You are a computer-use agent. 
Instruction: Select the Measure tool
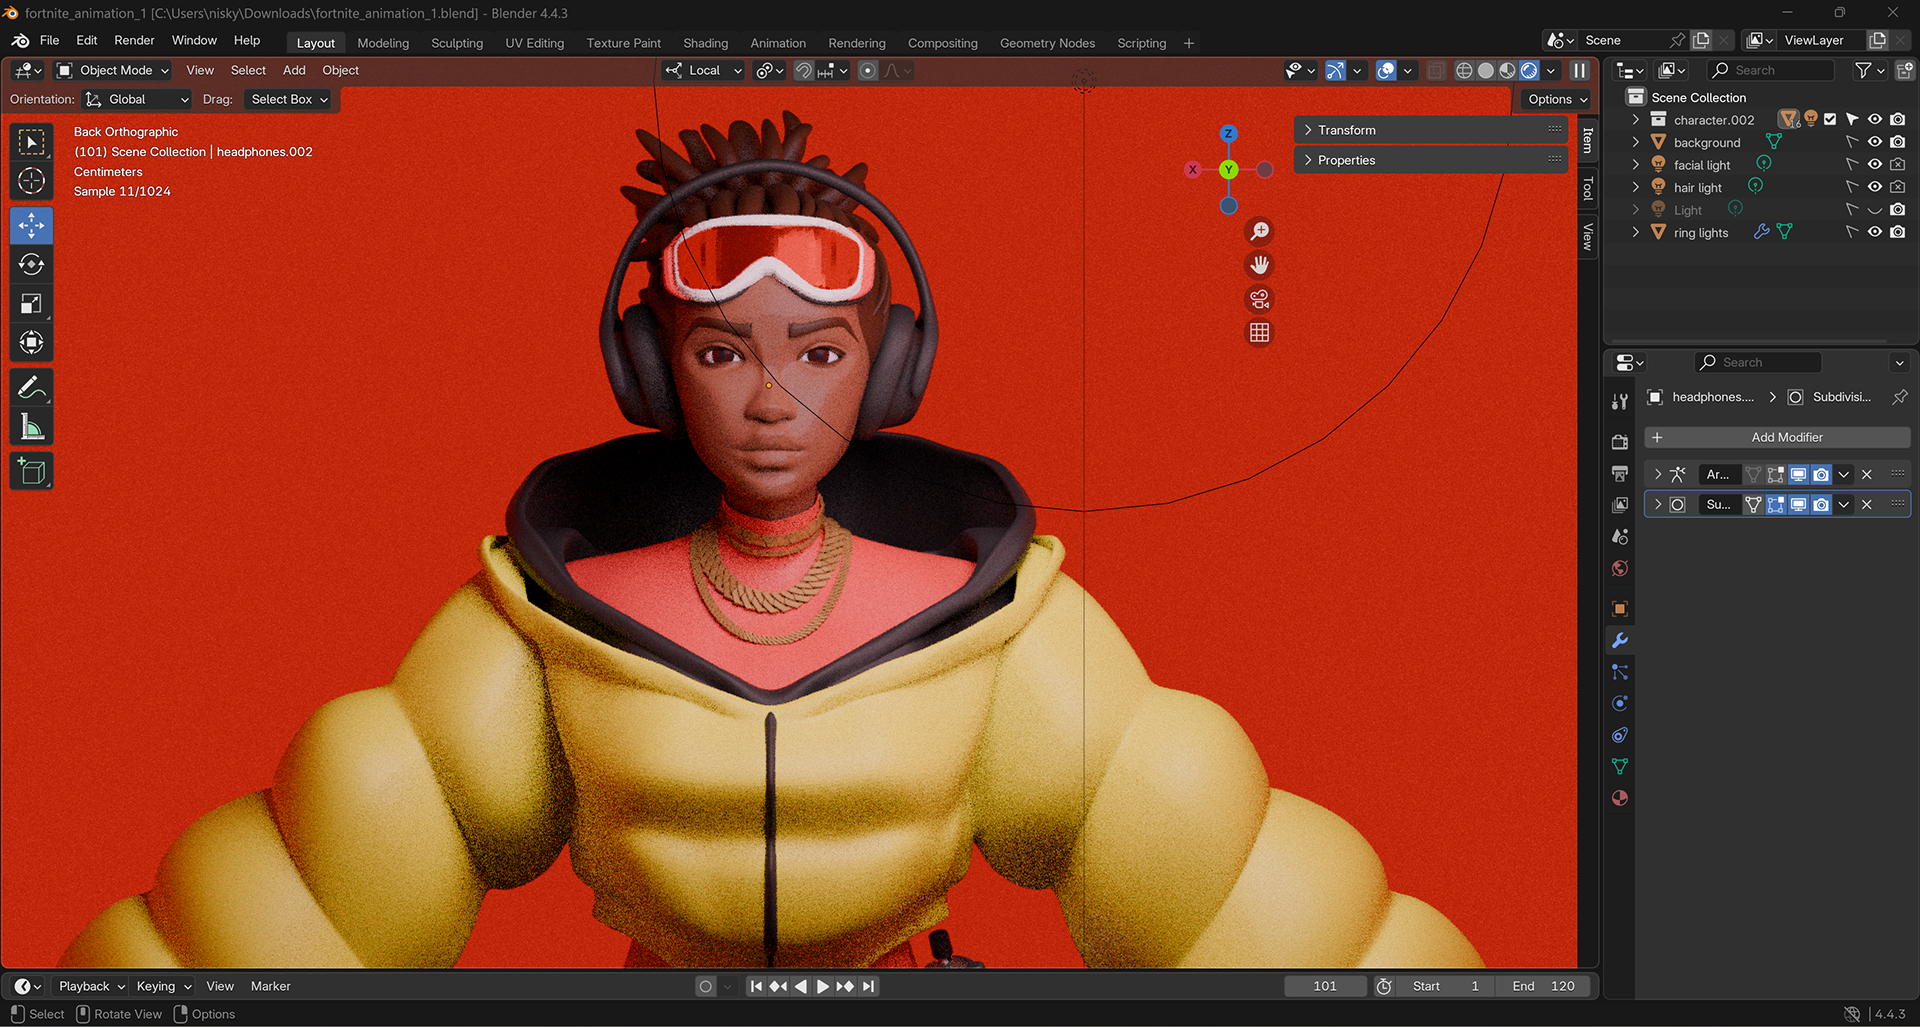32,427
